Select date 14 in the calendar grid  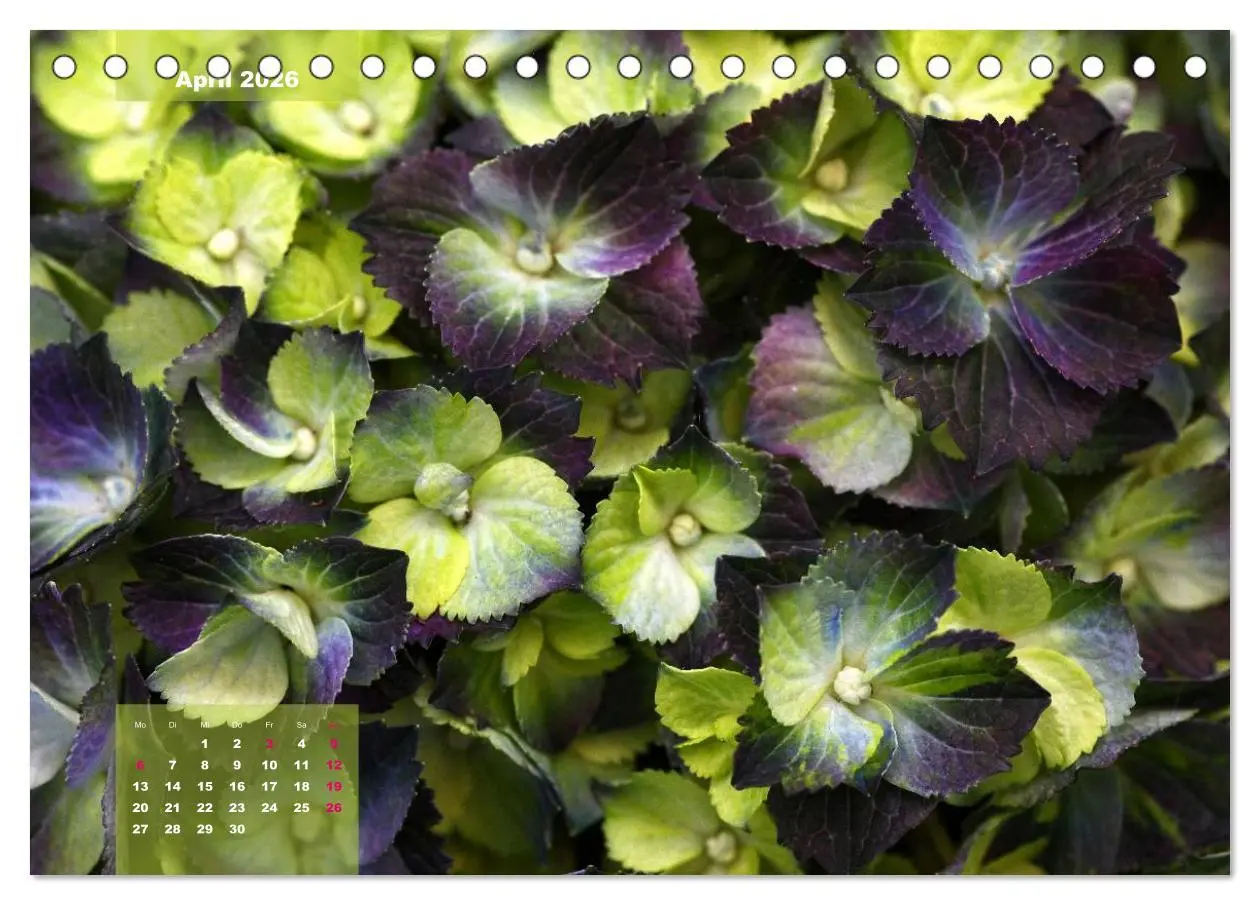click(172, 787)
